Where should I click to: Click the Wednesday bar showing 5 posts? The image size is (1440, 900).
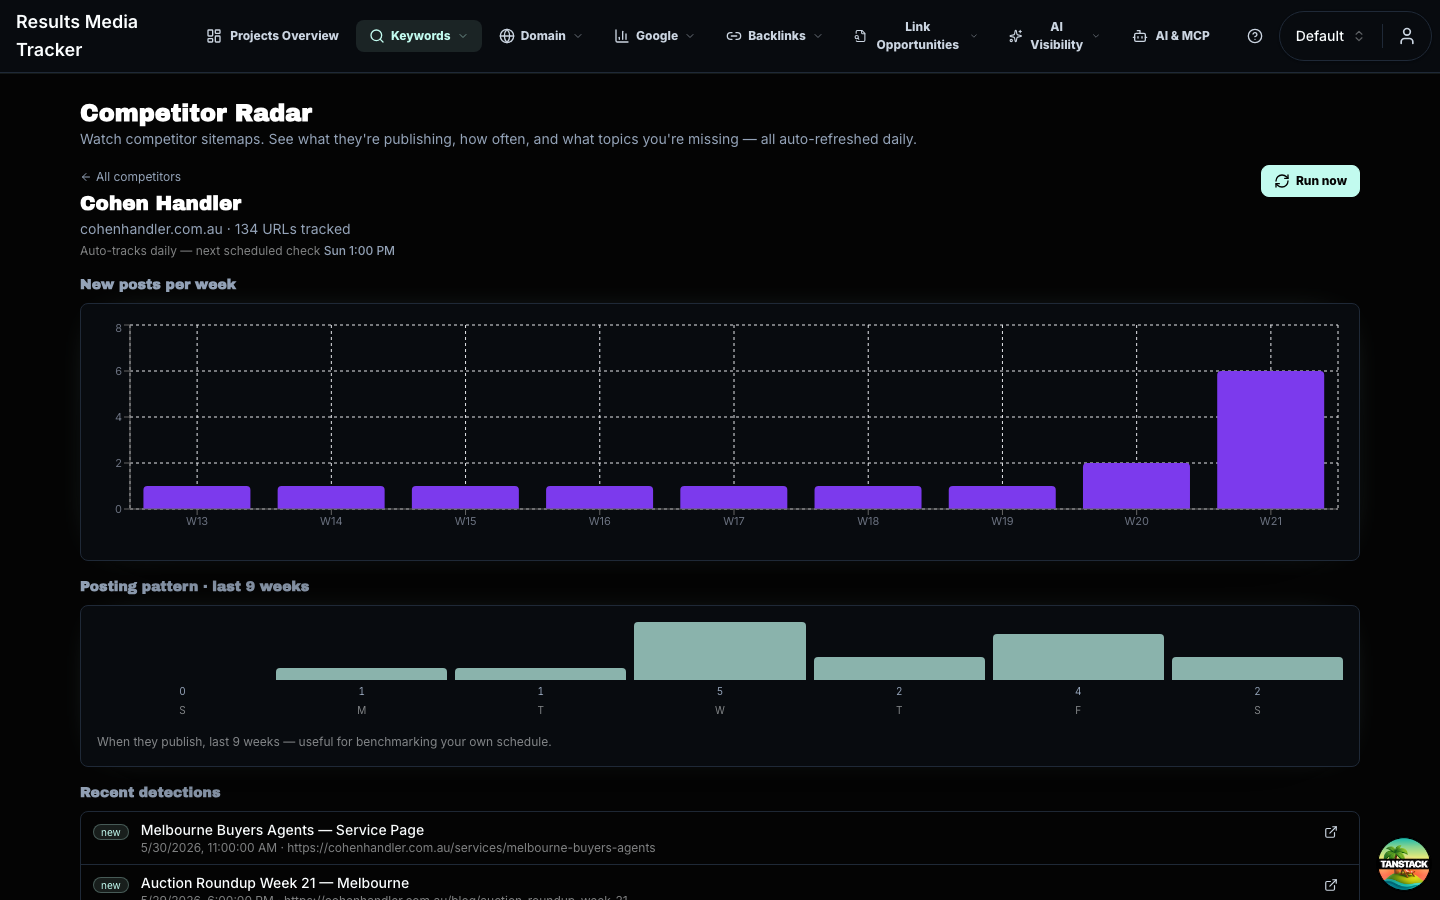(x=720, y=651)
